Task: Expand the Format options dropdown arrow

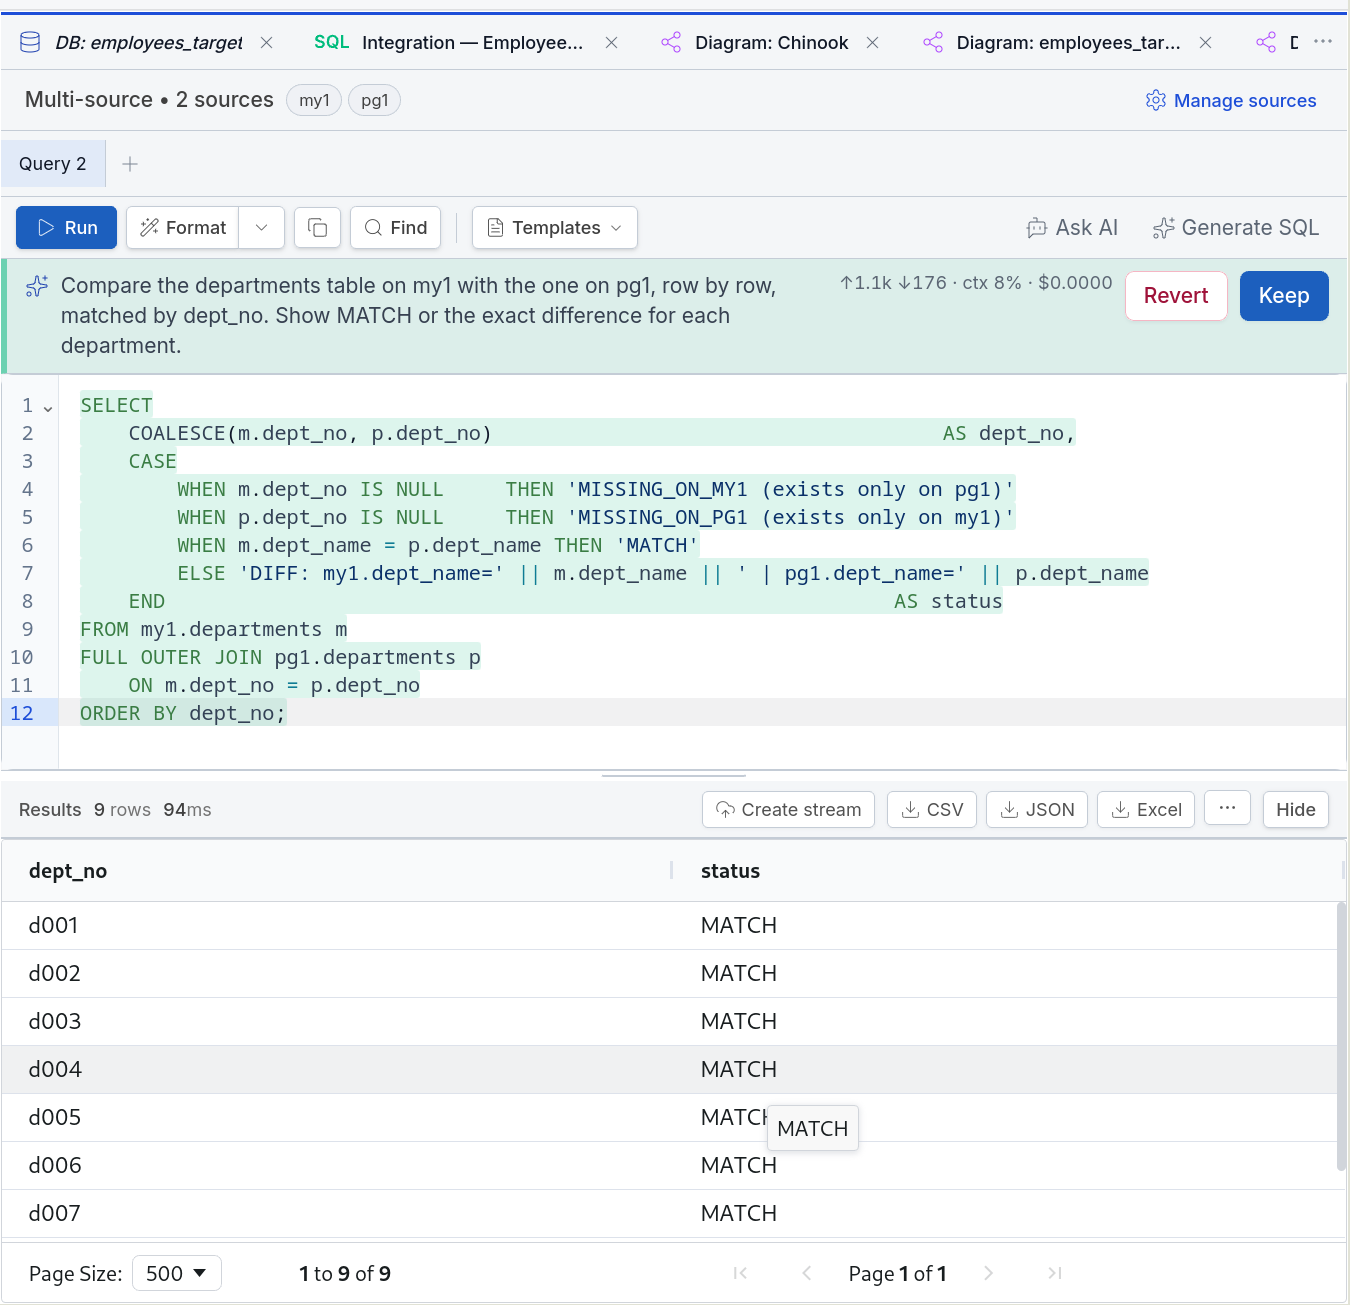Action: click(x=262, y=227)
